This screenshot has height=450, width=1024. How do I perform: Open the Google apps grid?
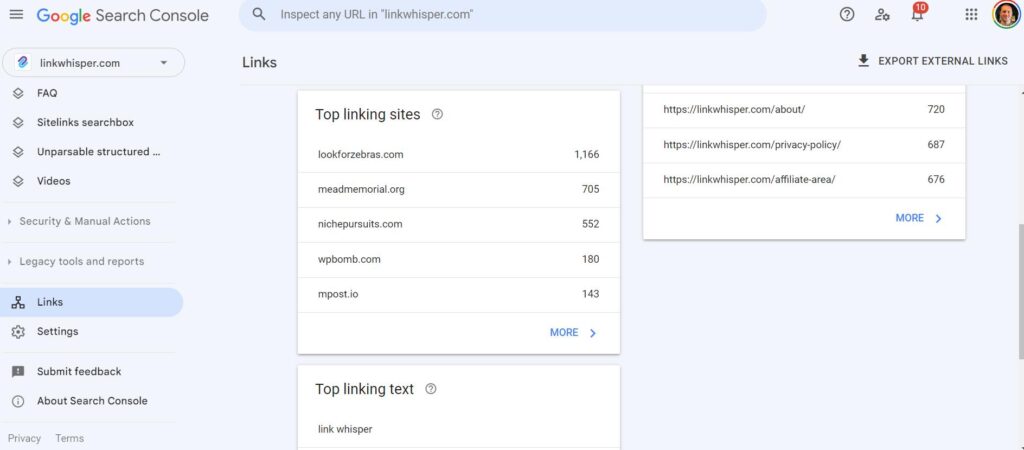click(x=971, y=14)
